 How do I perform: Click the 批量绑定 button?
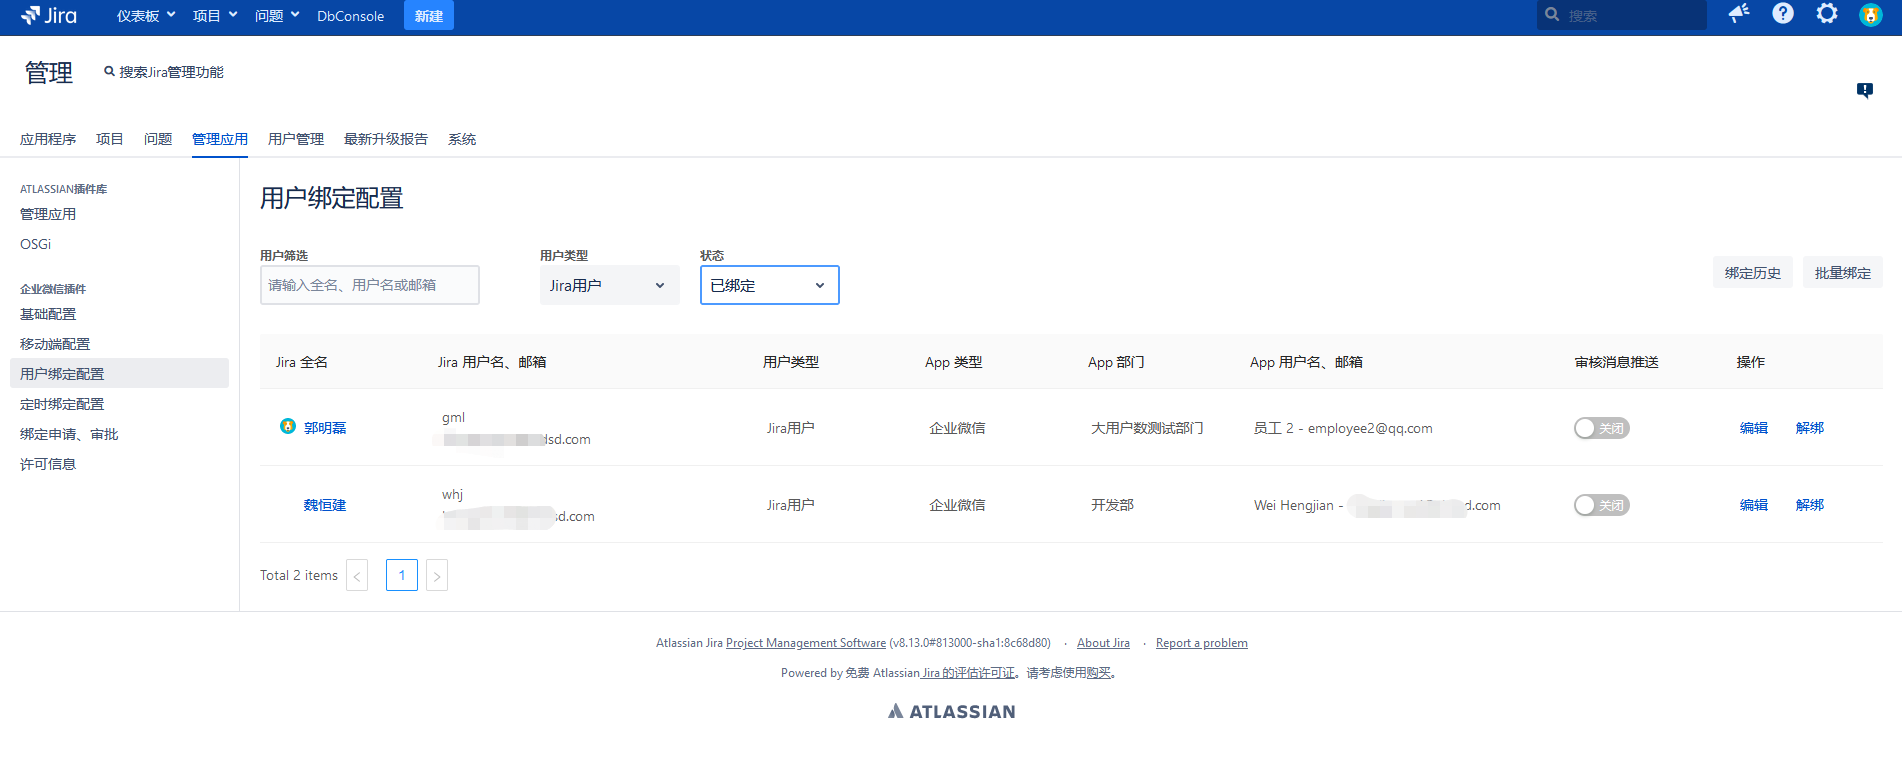(x=1842, y=273)
